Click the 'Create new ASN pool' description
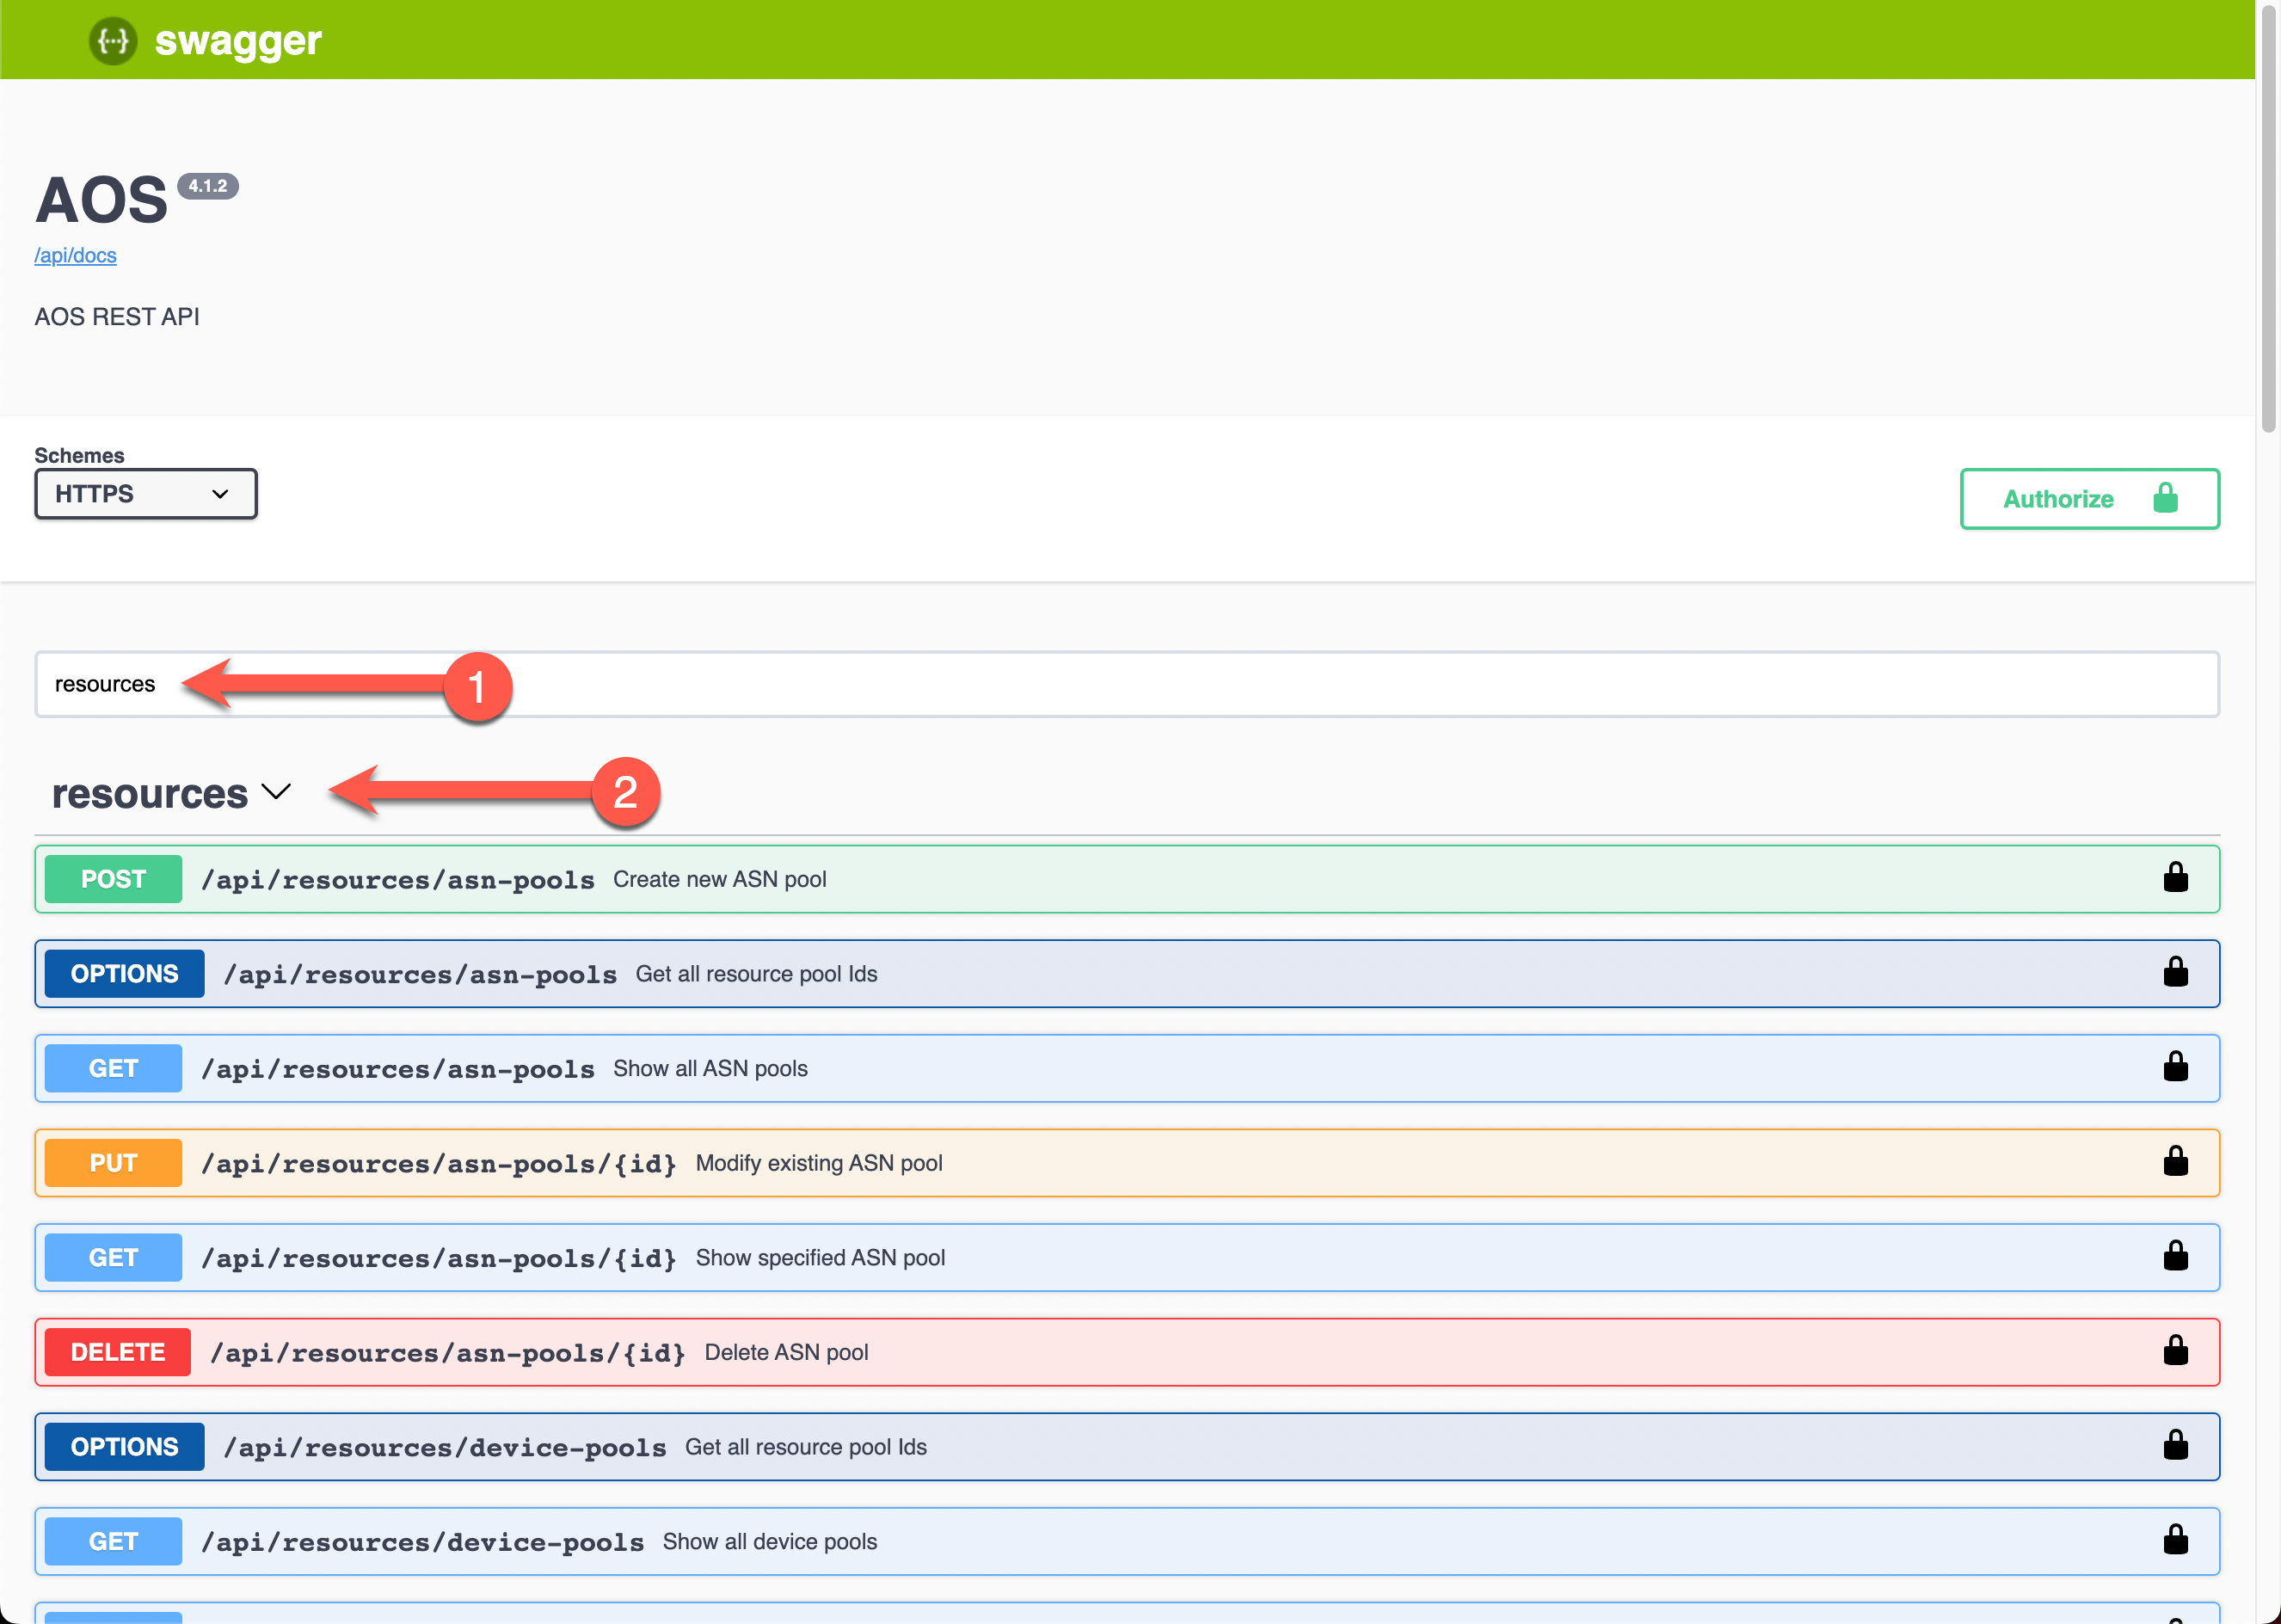This screenshot has width=2281, height=1624. tap(720, 879)
